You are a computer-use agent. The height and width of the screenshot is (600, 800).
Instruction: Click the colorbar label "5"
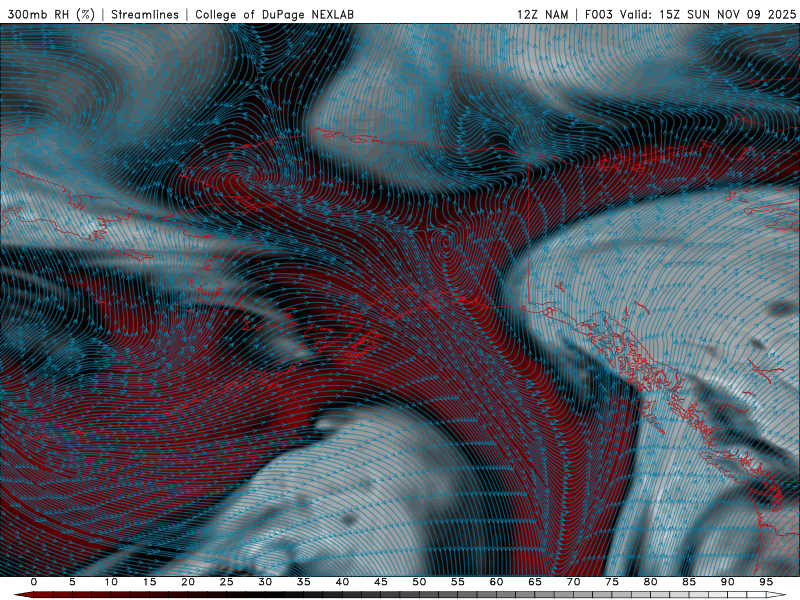pos(72,582)
